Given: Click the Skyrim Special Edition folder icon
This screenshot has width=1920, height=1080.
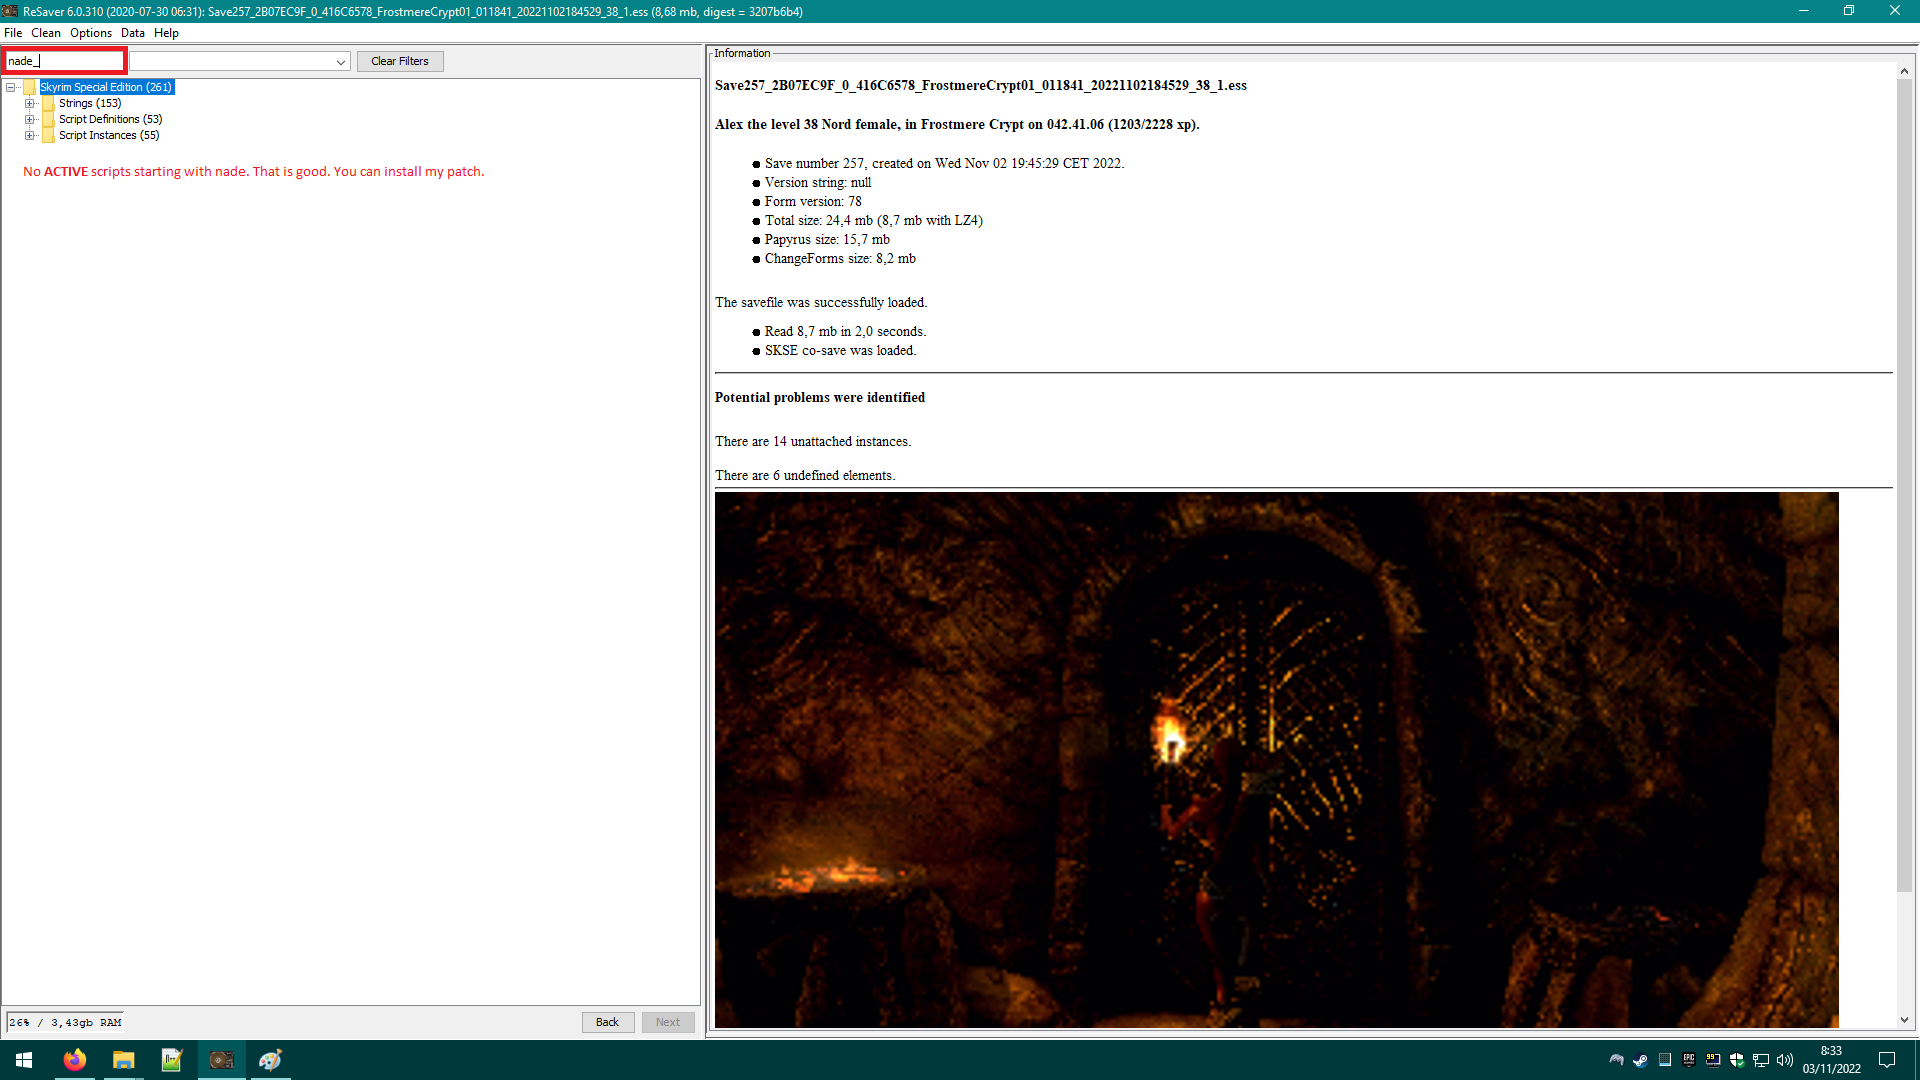Looking at the screenshot, I should pos(30,88).
